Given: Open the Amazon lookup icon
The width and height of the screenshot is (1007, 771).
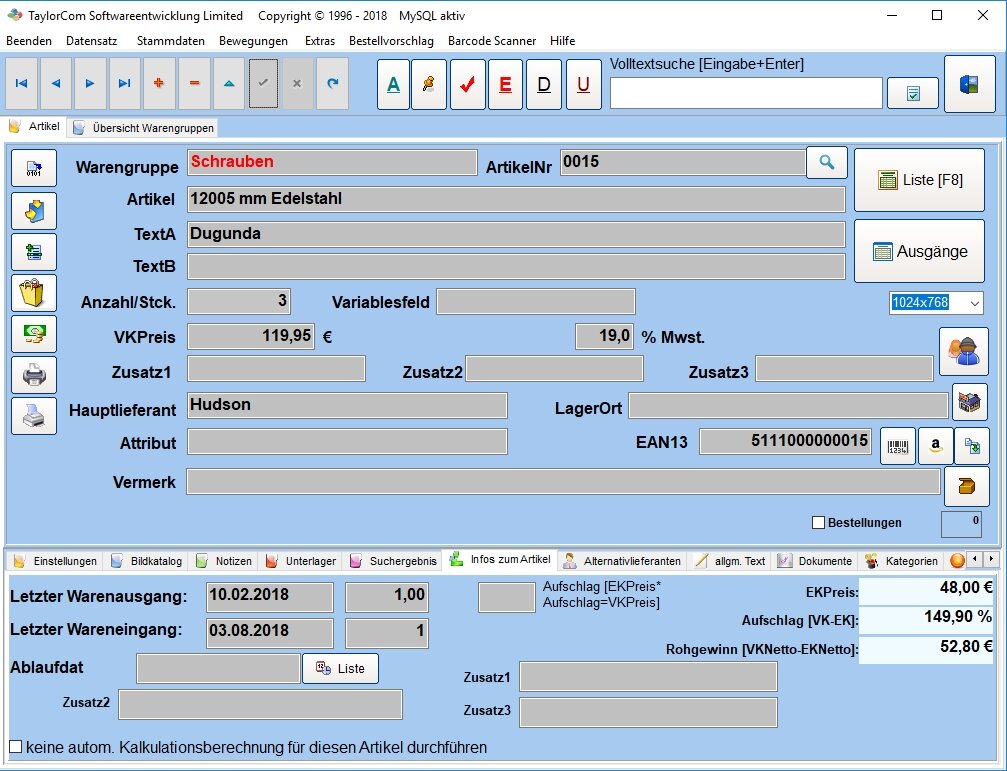Looking at the screenshot, I should click(x=934, y=446).
